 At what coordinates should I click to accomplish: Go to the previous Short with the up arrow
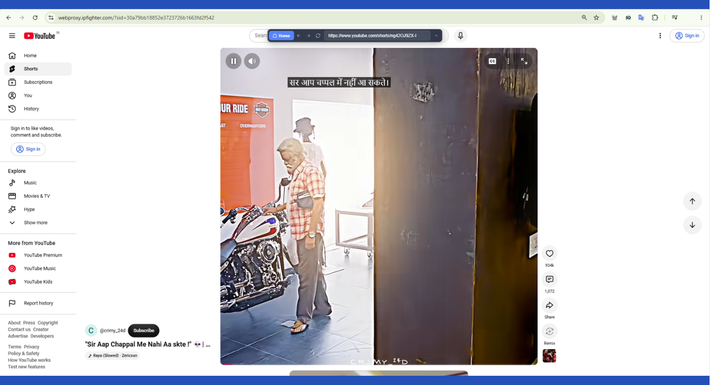pyautogui.click(x=692, y=201)
